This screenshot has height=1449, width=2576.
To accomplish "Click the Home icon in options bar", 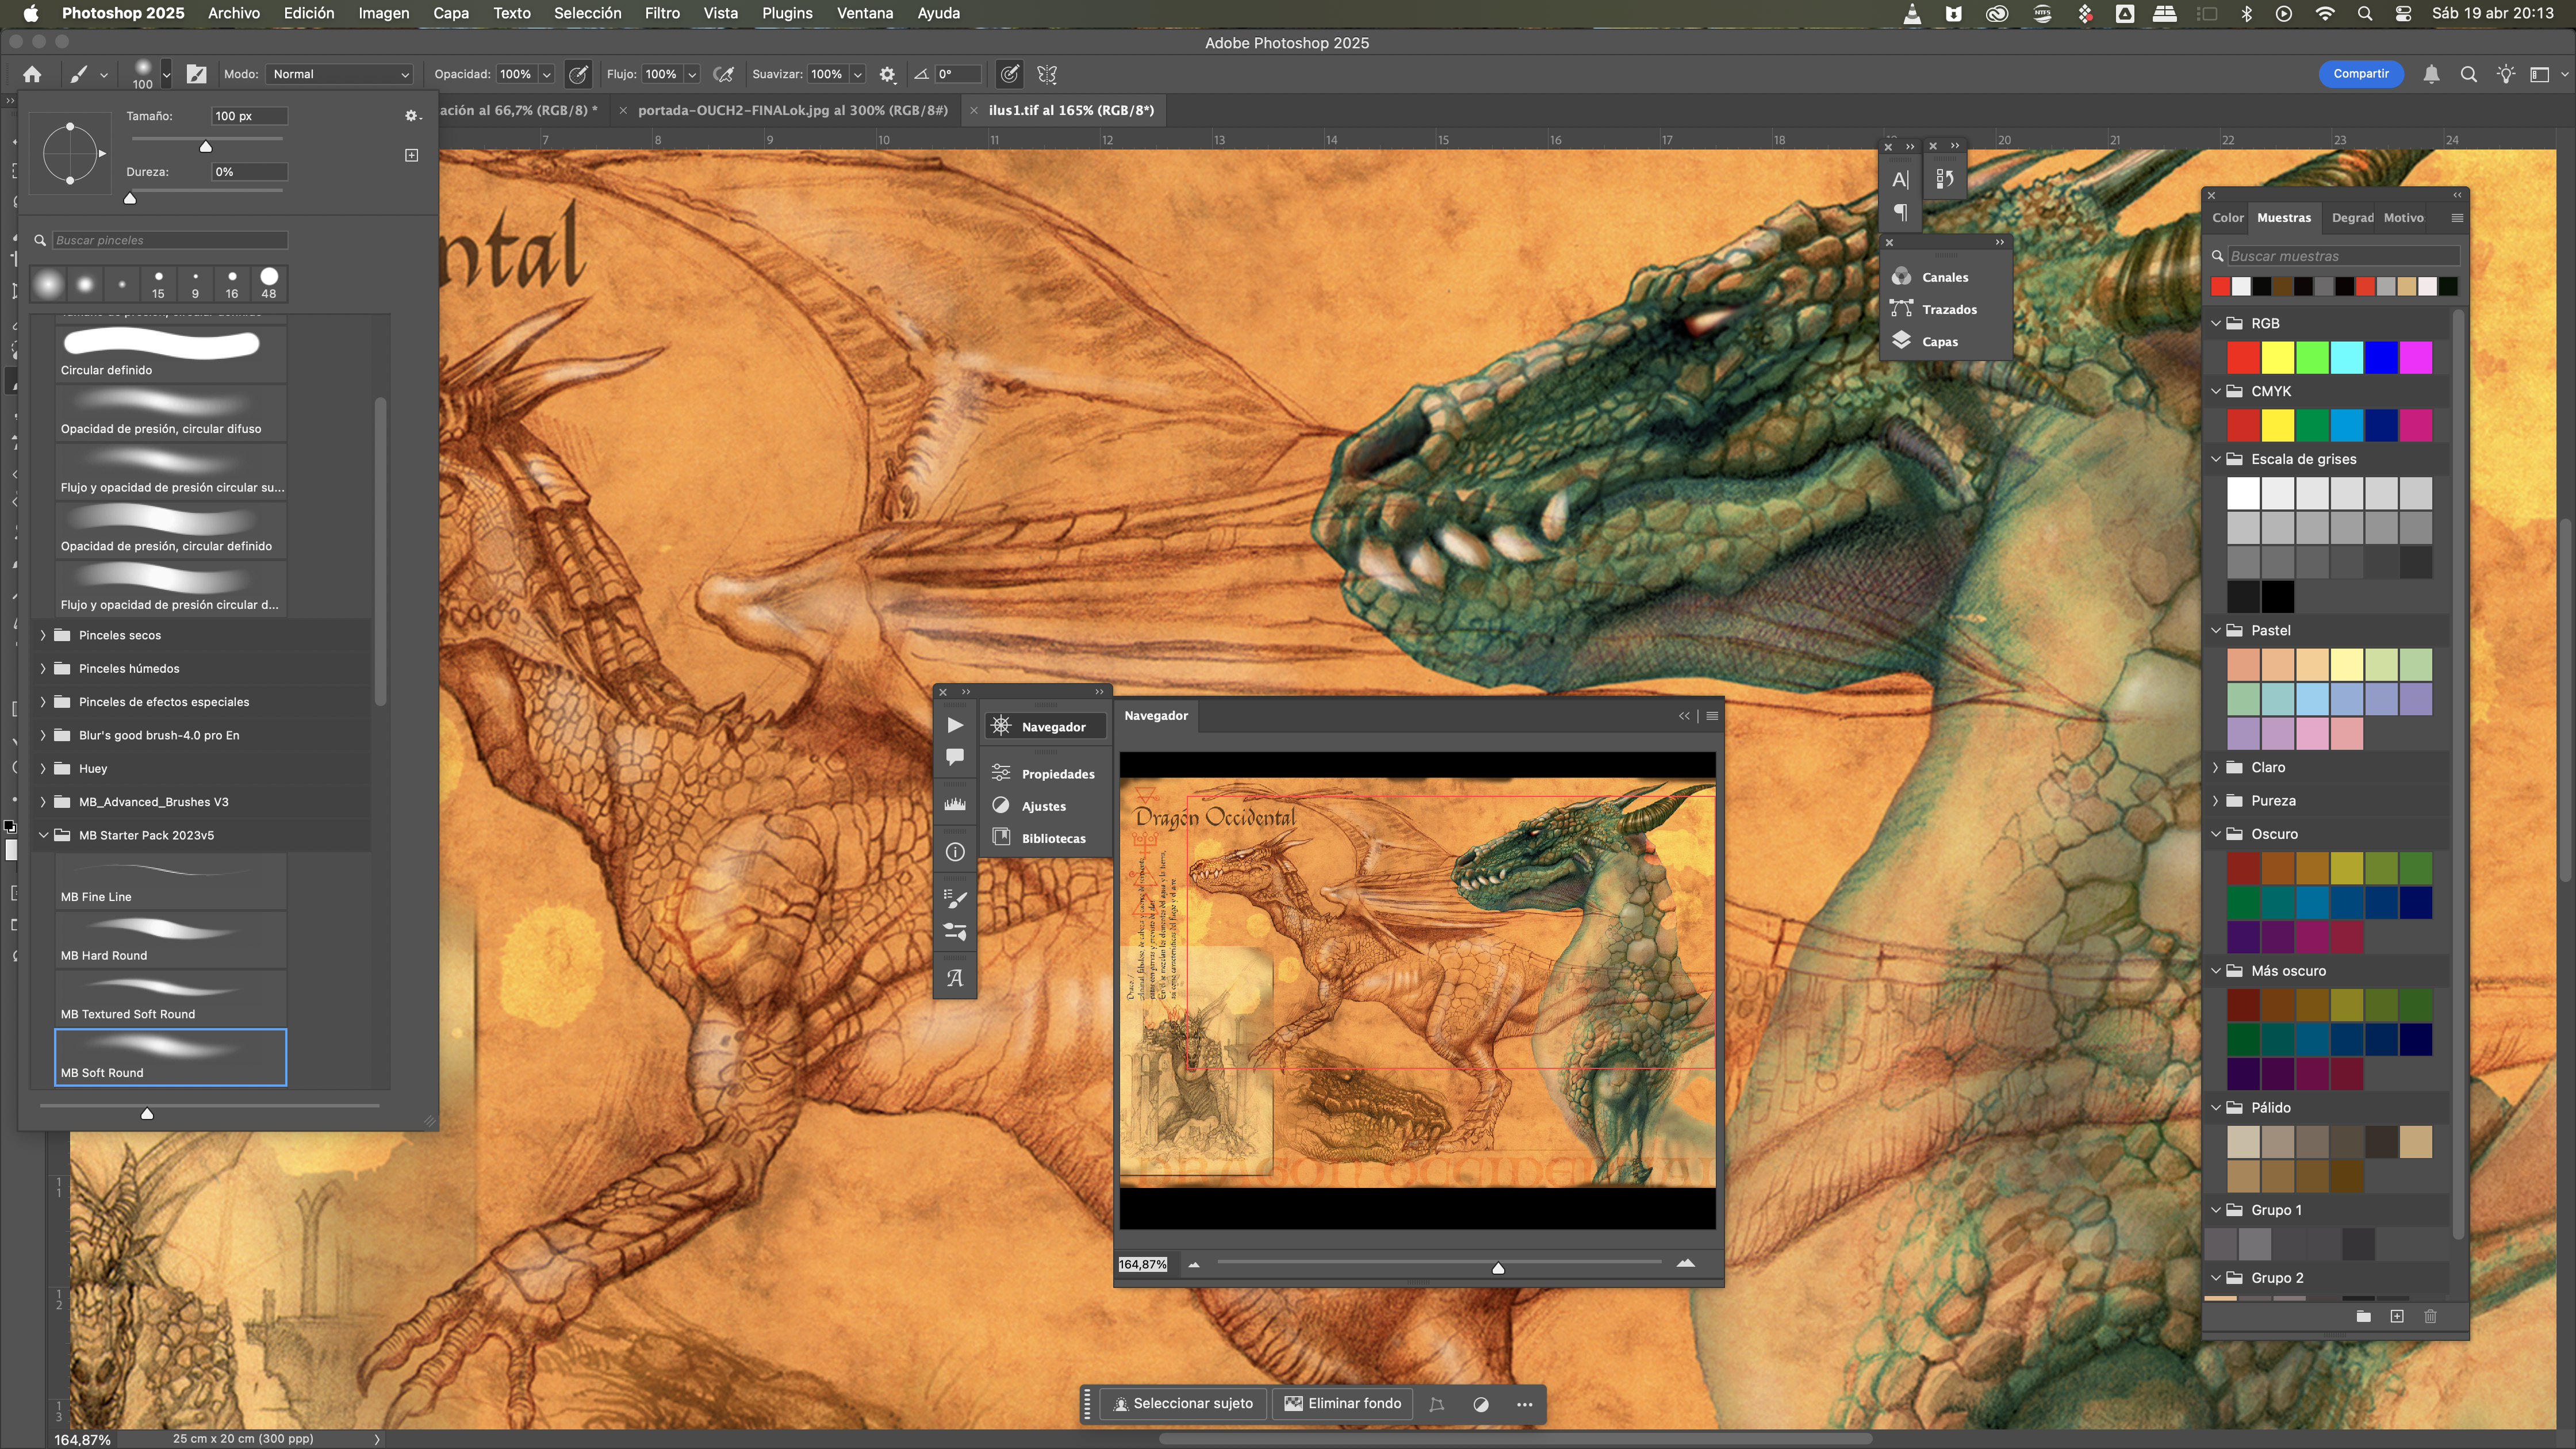I will tap(32, 74).
